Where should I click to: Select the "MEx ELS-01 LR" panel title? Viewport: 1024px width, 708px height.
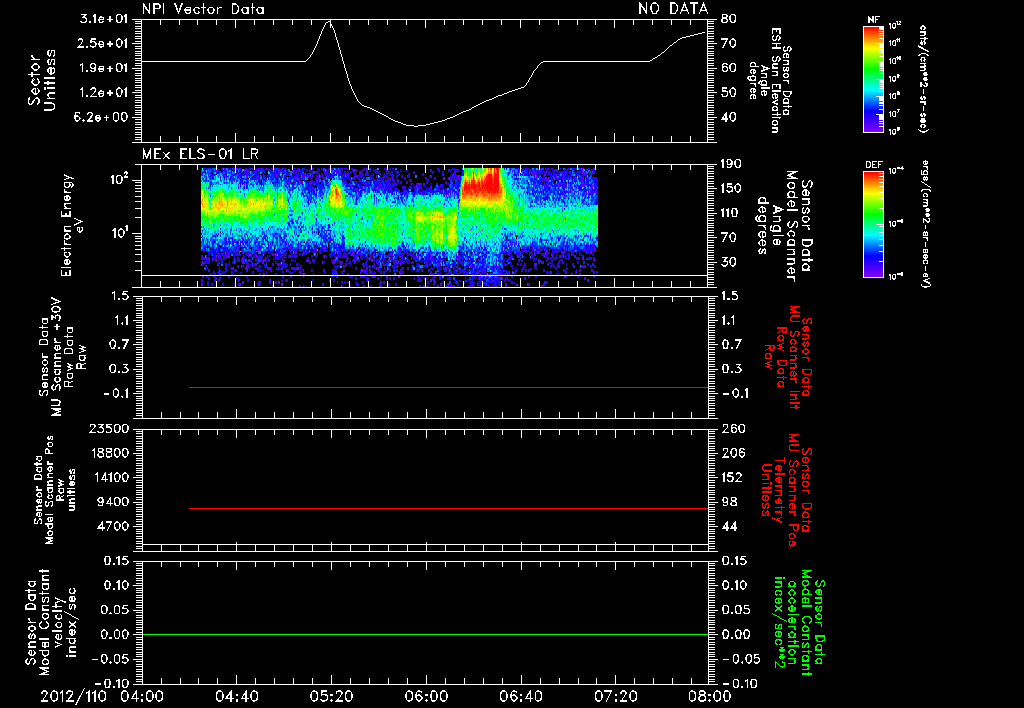[200, 154]
